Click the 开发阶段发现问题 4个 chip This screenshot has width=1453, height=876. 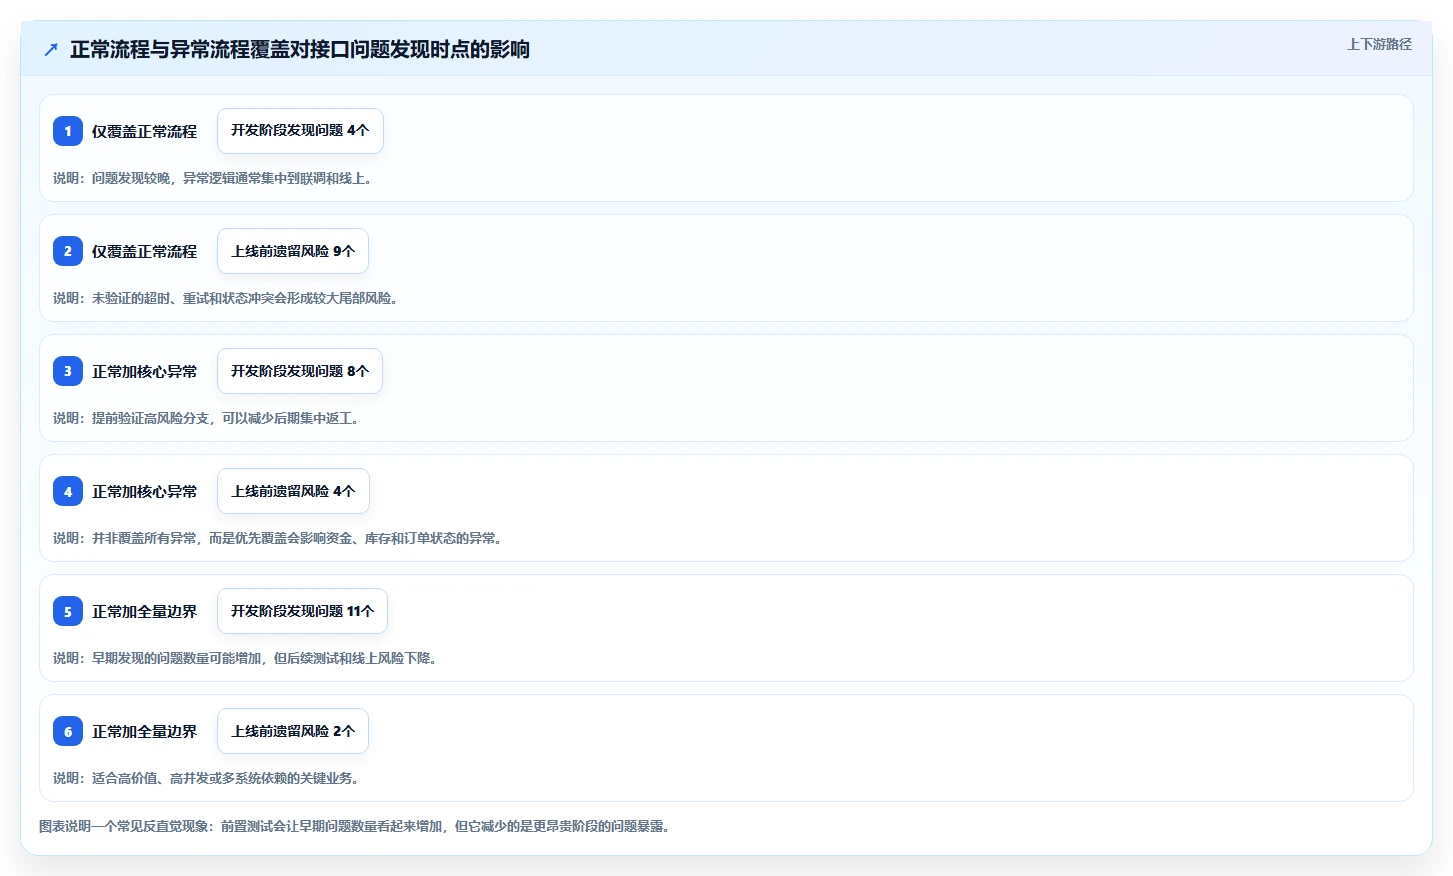(x=300, y=131)
